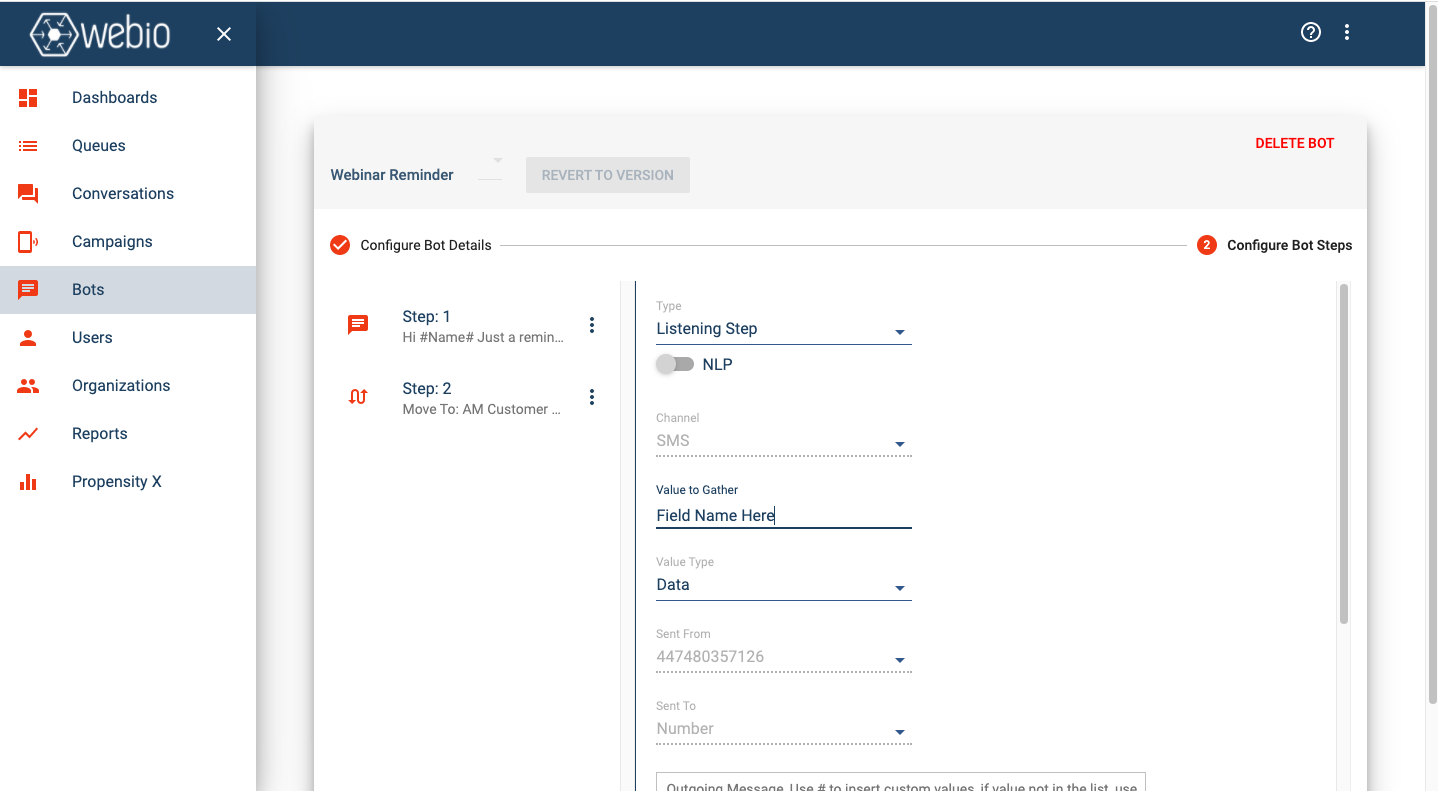Image resolution: width=1438 pixels, height=791 pixels.
Task: Open Step 2 three-dot options menu
Action: [592, 397]
